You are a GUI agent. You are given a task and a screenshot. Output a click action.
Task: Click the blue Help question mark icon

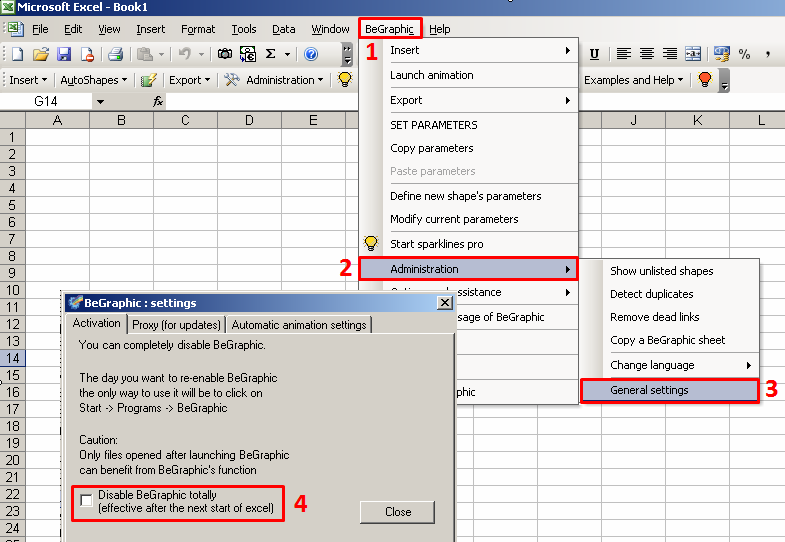[311, 54]
